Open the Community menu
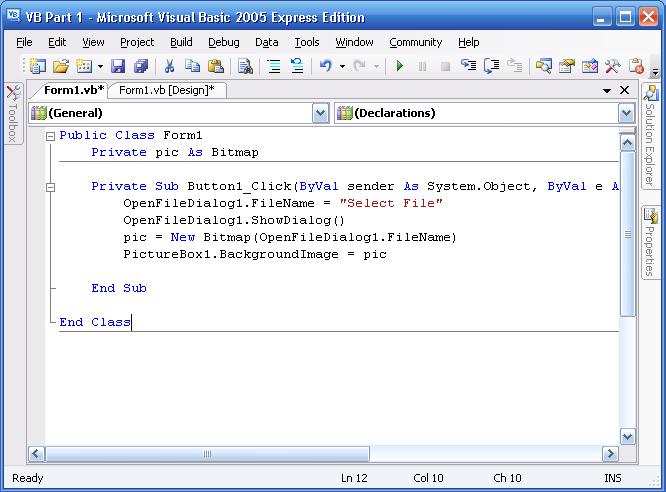This screenshot has width=666, height=492. tap(415, 42)
